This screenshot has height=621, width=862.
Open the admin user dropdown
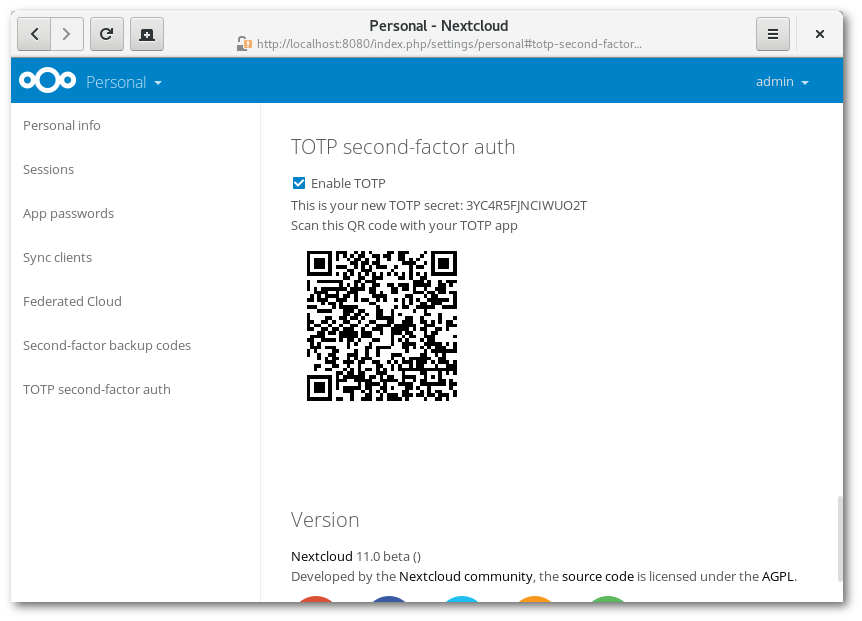[782, 81]
